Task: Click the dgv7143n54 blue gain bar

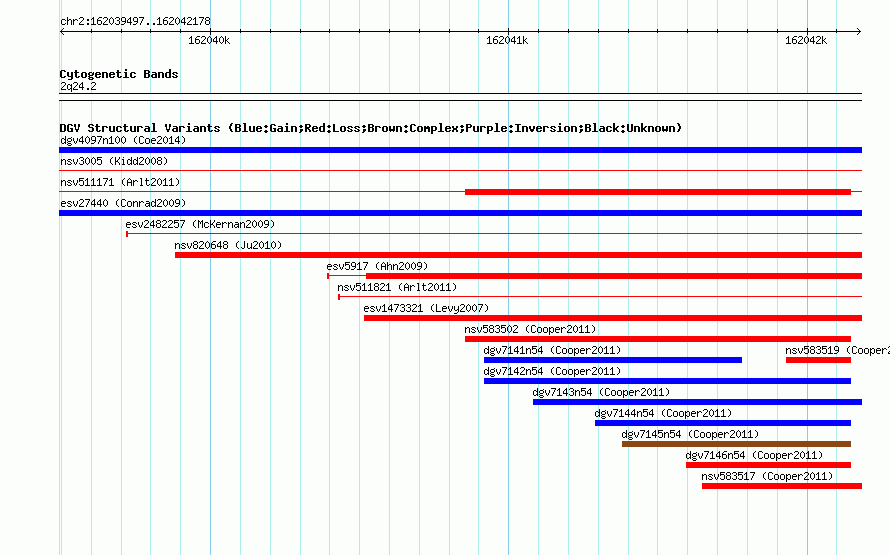Action: [698, 402]
